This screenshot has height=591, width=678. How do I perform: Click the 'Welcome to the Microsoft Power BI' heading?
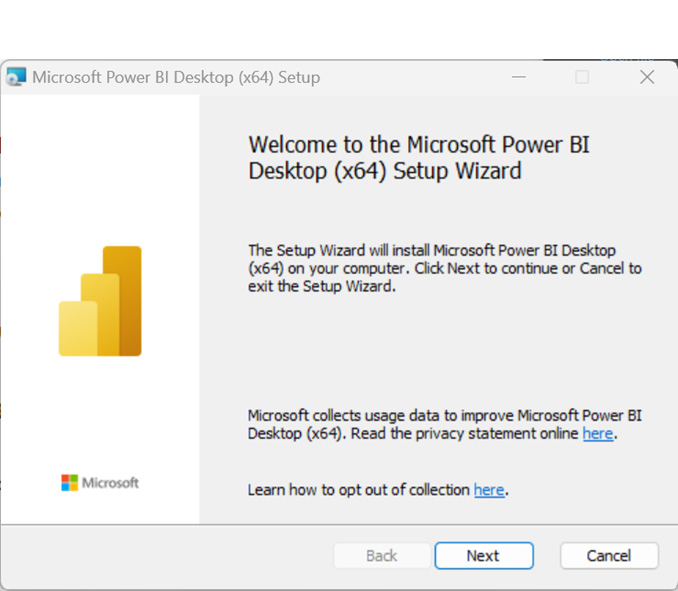(x=419, y=157)
